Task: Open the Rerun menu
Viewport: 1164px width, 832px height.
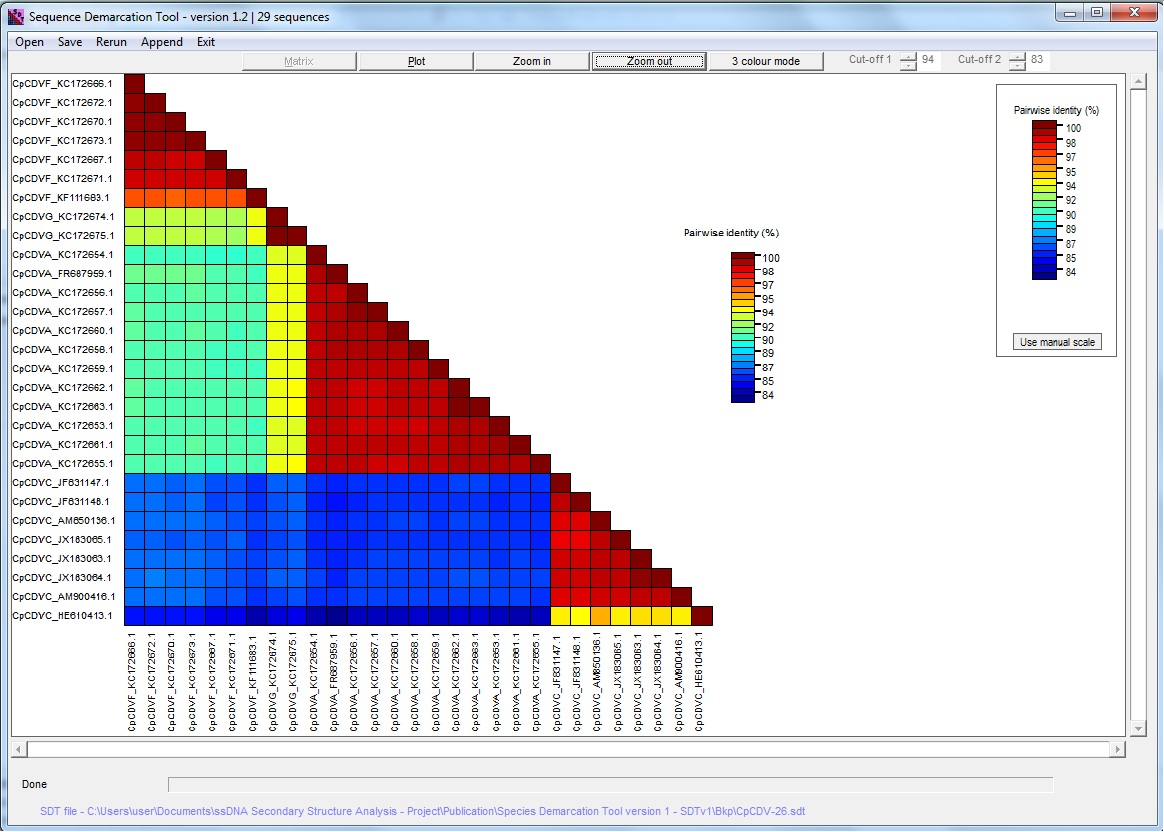Action: (x=111, y=42)
